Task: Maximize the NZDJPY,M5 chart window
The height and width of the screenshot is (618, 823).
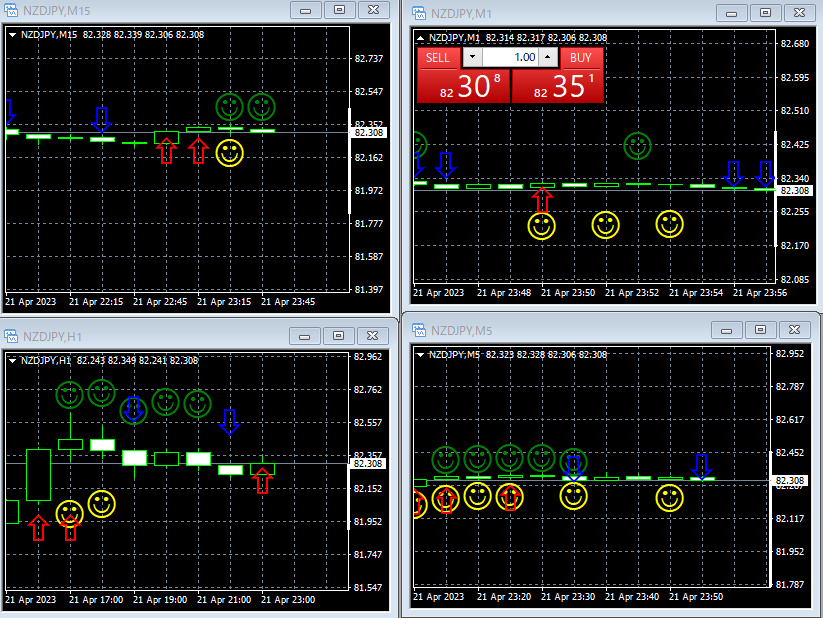Action: pos(761,330)
